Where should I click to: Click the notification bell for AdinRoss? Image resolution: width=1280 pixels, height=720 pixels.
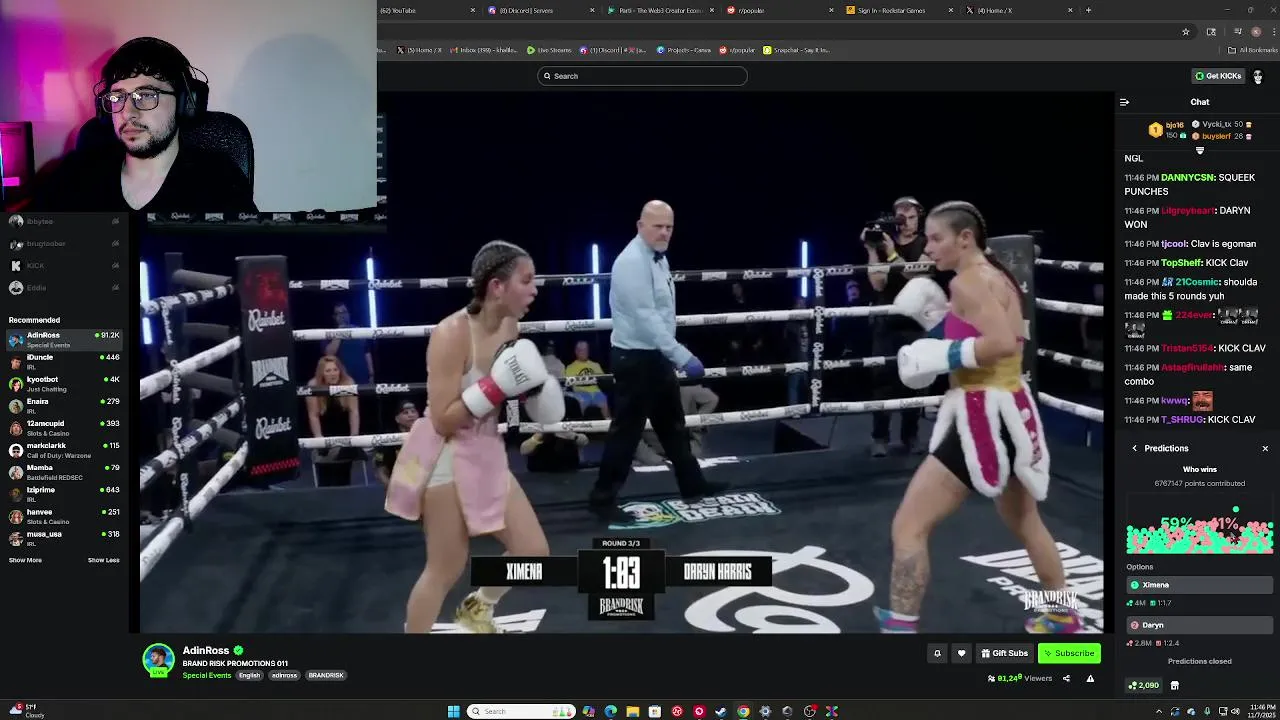(937, 653)
